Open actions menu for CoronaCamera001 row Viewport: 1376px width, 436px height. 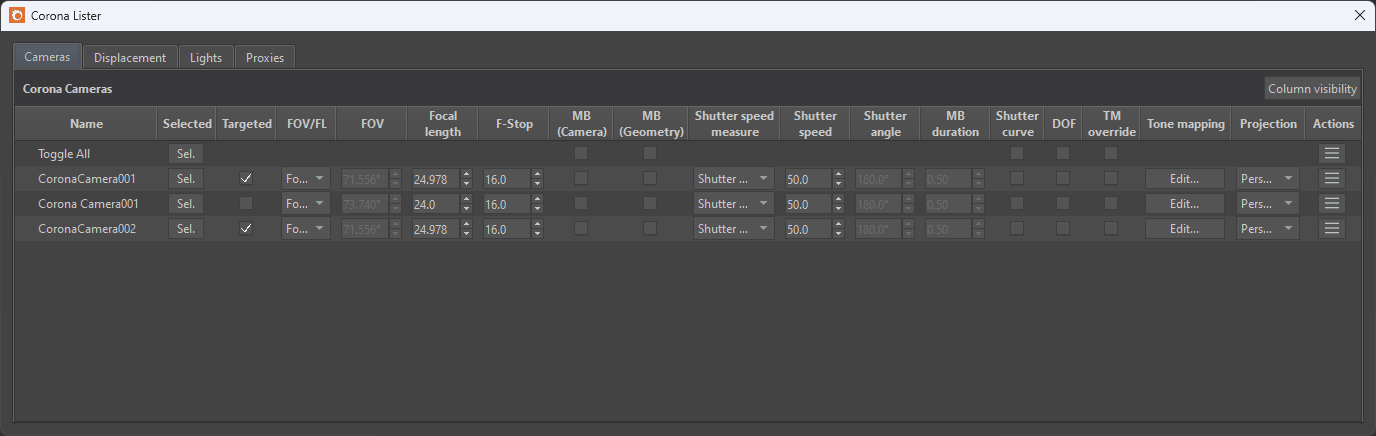click(1332, 179)
